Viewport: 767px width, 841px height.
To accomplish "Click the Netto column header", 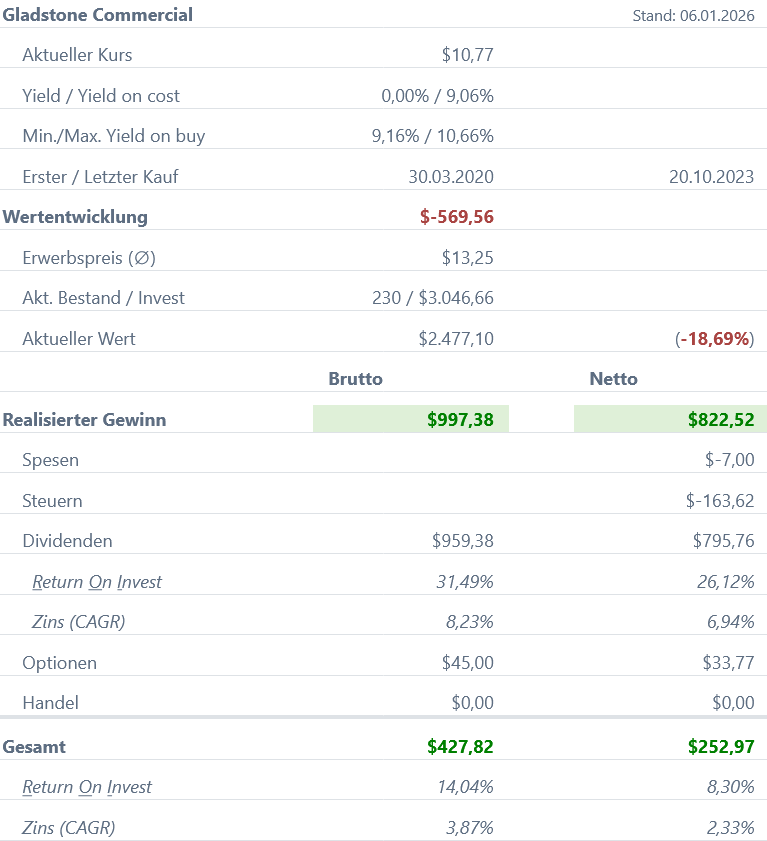I will tap(613, 379).
